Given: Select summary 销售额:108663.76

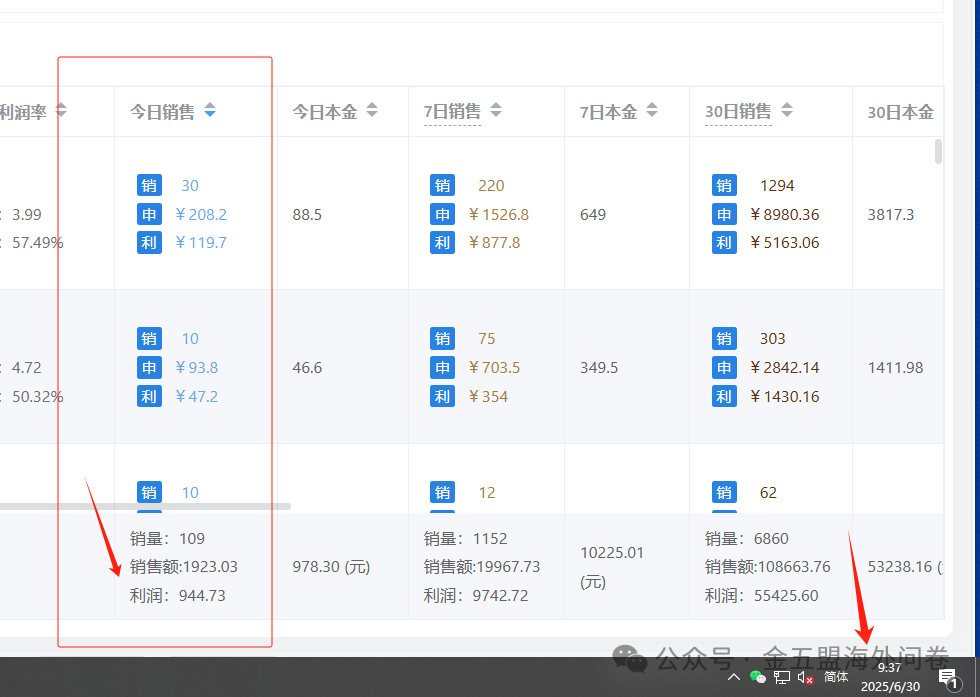Looking at the screenshot, I should click(768, 566).
